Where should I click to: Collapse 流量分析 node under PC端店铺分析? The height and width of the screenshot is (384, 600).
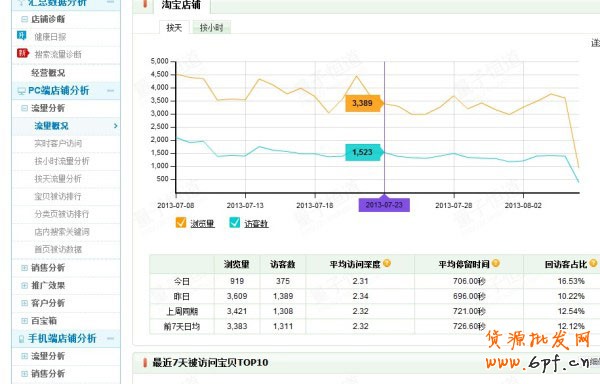click(24, 108)
